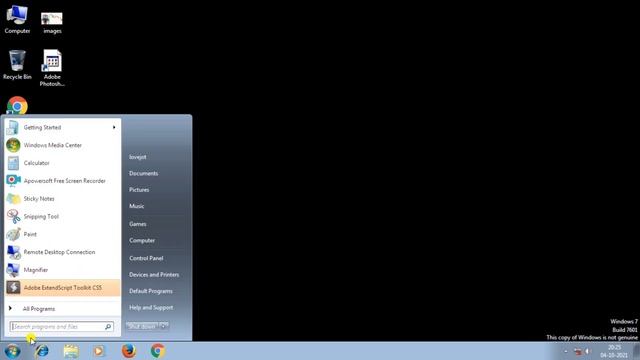Launch Sticky Notes icon
Image resolution: width=640 pixels, height=360 pixels.
(x=13, y=198)
